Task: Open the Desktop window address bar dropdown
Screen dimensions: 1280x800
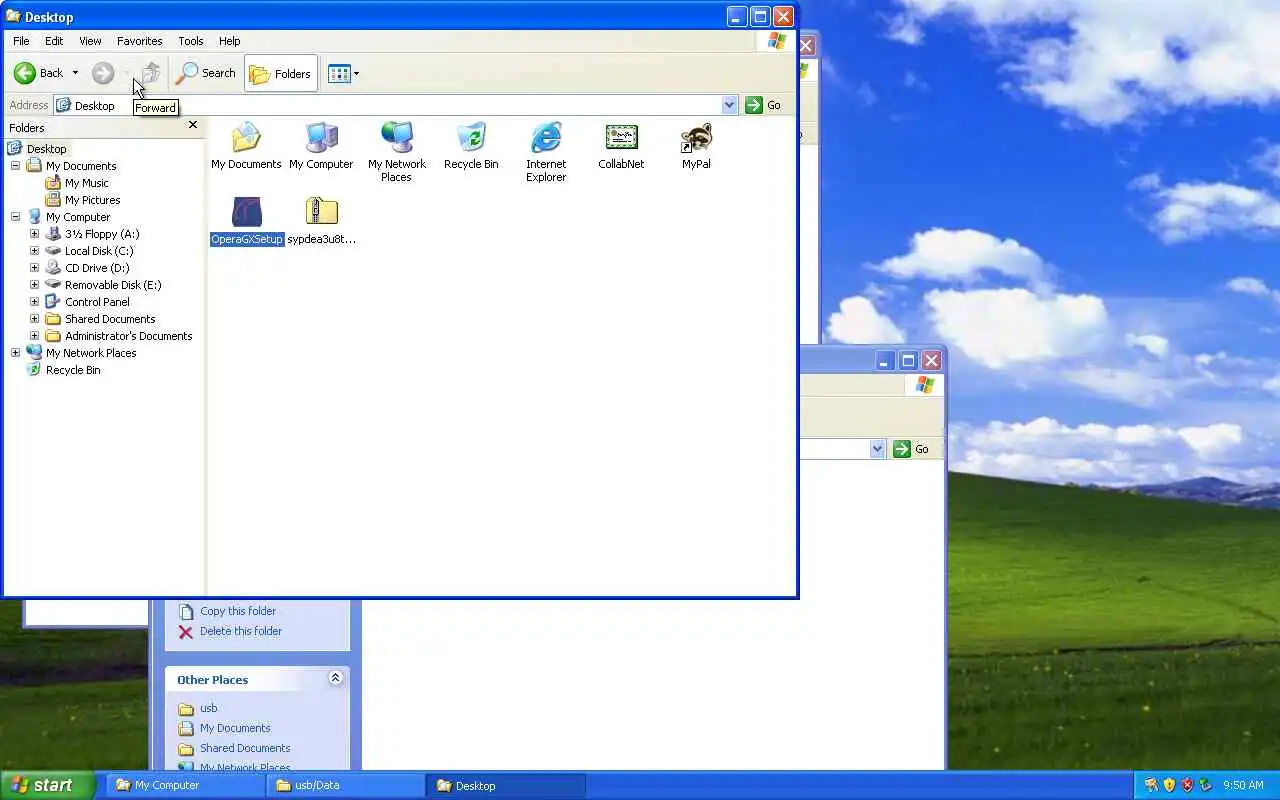Action: (x=729, y=105)
